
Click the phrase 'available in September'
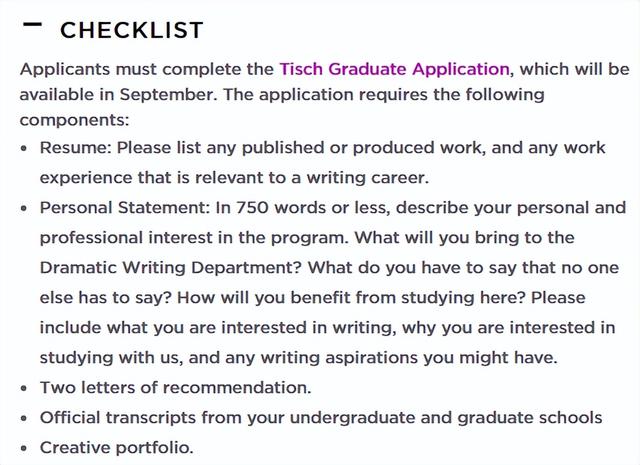coord(117,95)
